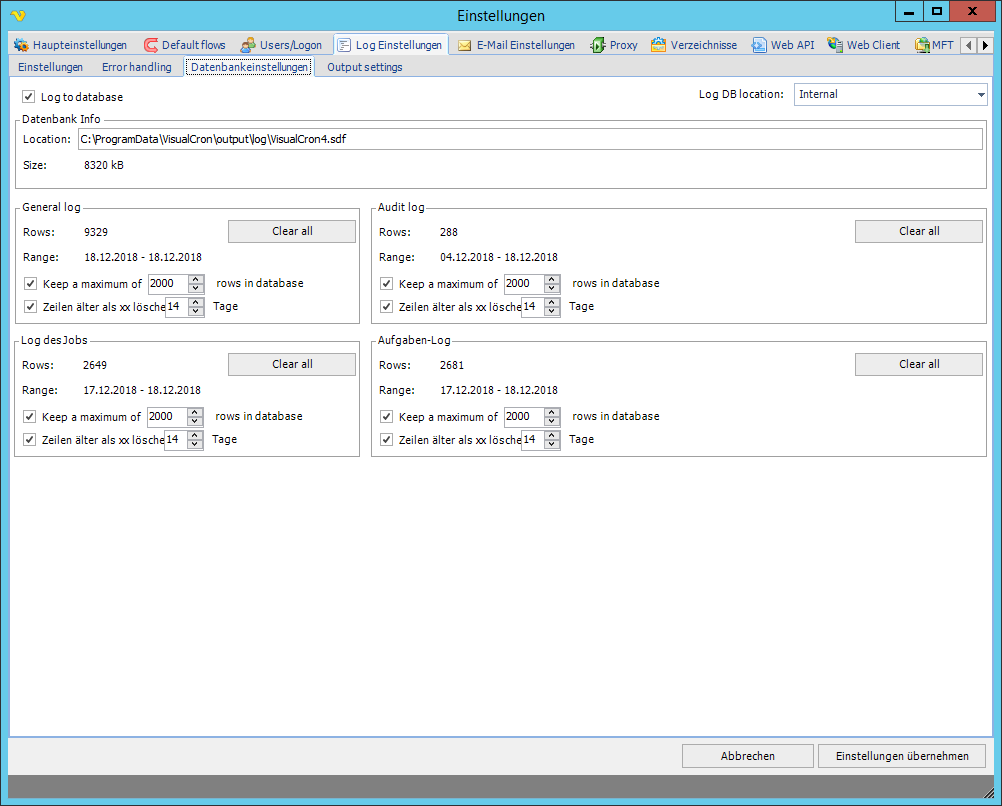Click the Default flows tab icon

coord(151,45)
